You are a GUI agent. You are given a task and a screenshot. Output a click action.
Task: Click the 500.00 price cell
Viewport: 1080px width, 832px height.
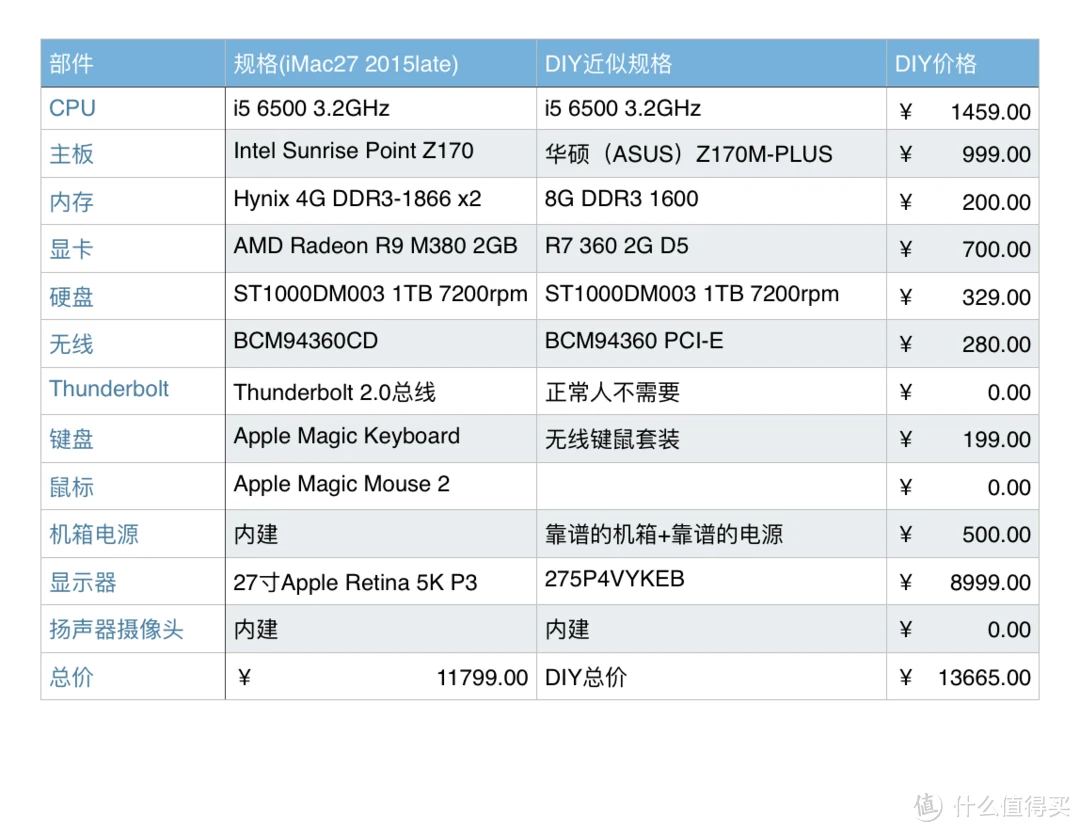[963, 534]
